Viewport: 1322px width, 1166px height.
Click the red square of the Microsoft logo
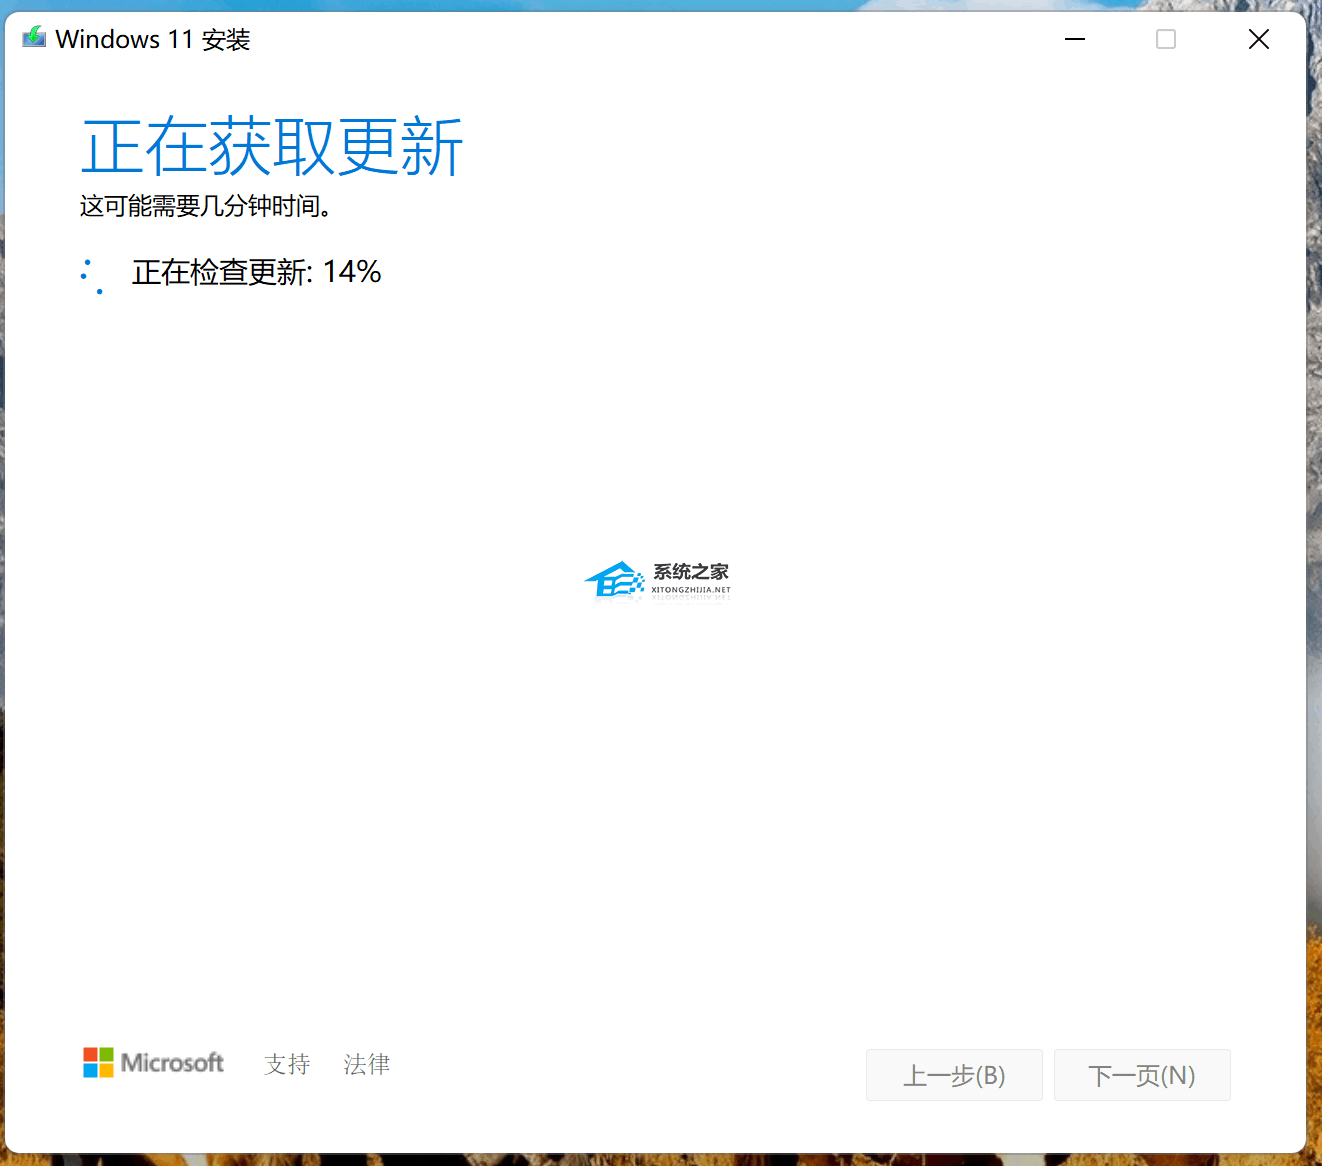click(x=89, y=1054)
